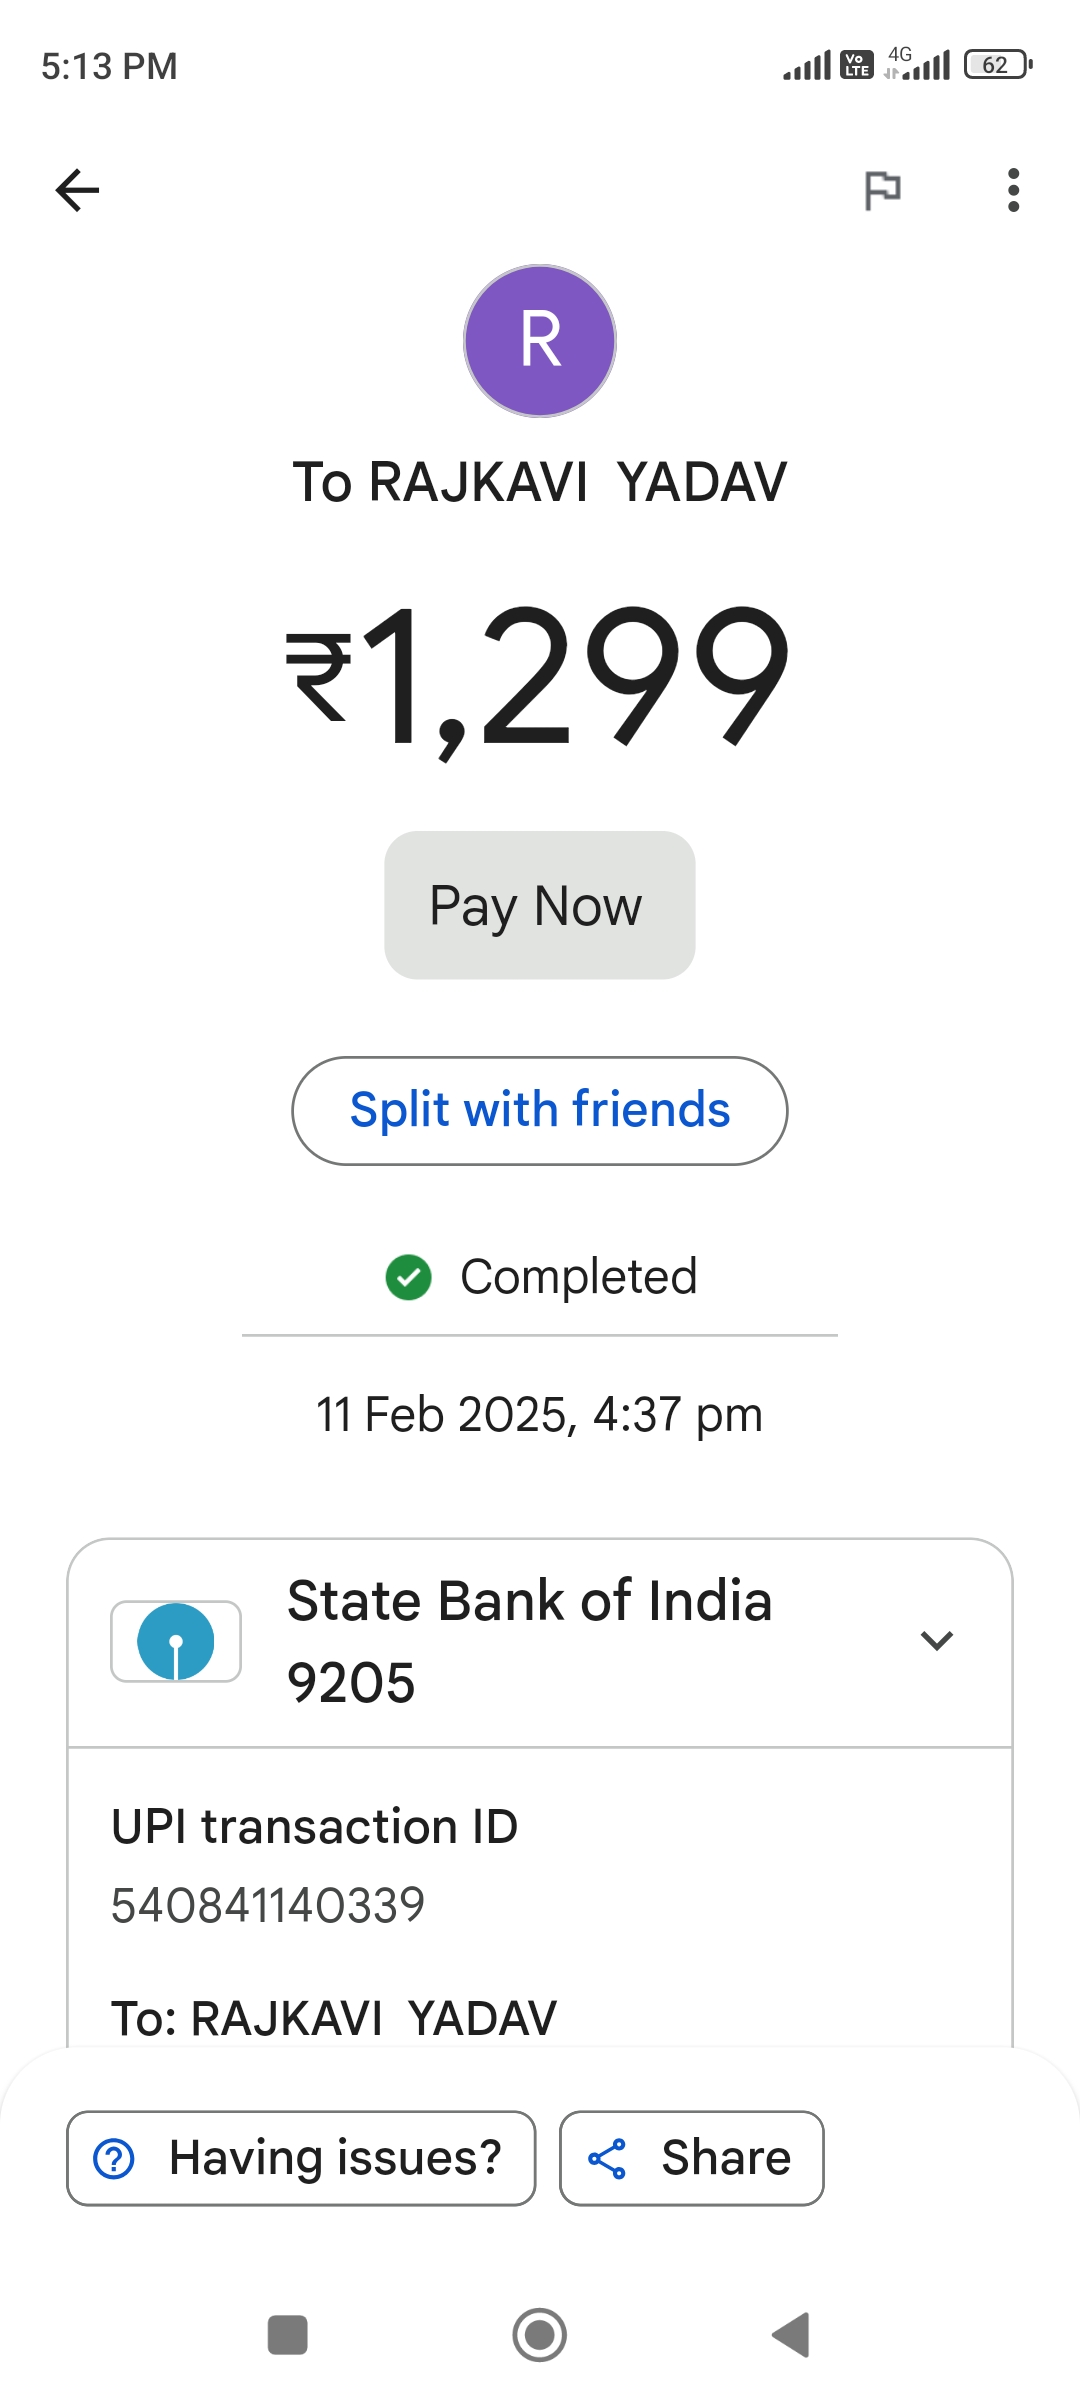Tap the purple R profile avatar
The width and height of the screenshot is (1080, 2400).
(540, 341)
